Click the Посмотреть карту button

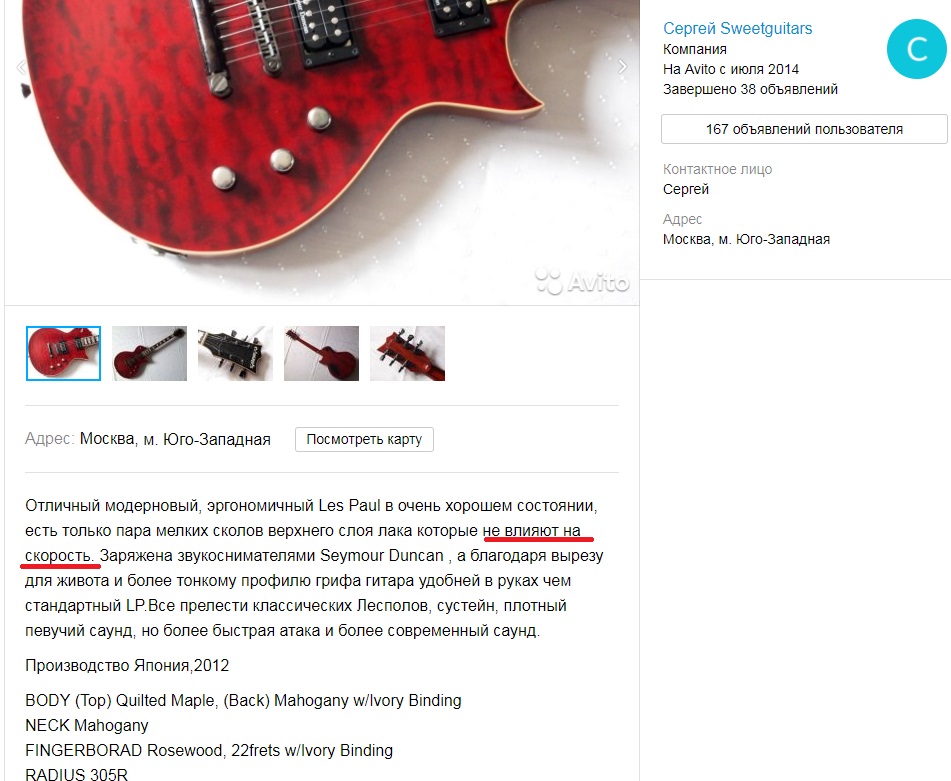pos(364,439)
